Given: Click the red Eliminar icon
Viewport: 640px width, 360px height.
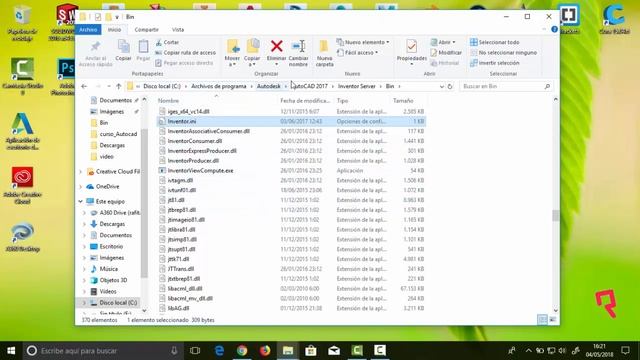Looking at the screenshot, I should (x=276, y=47).
